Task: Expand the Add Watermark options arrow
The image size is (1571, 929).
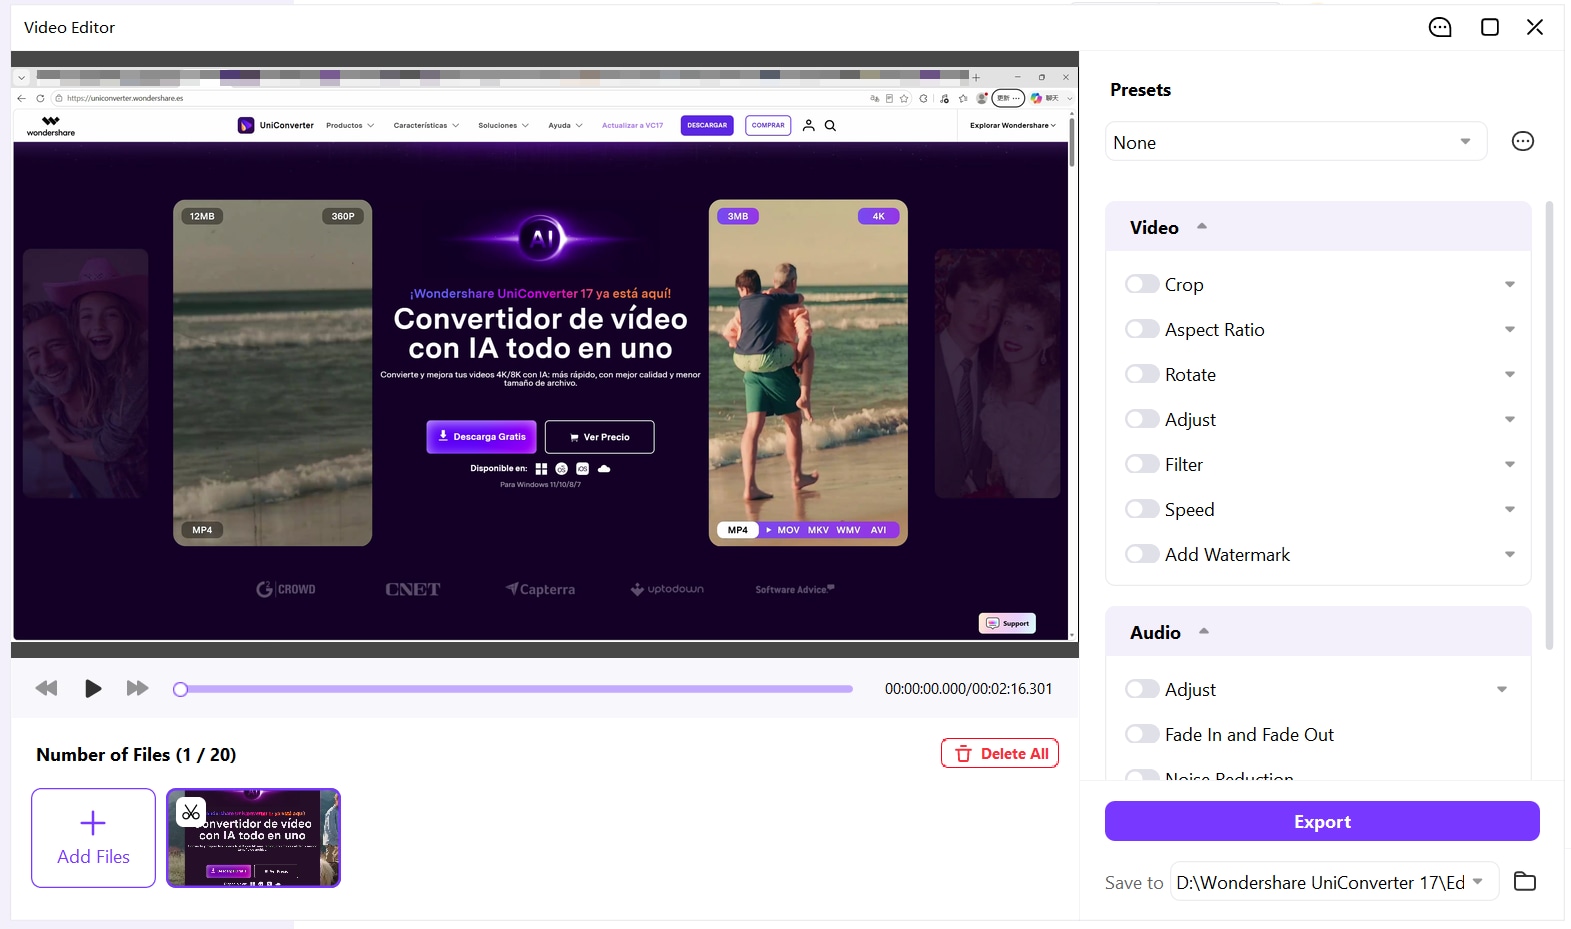Action: (x=1510, y=555)
